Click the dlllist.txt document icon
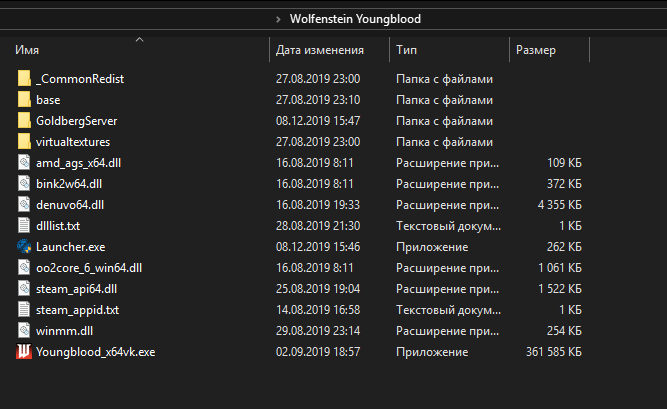Viewport: 667px width, 409px height. pyautogui.click(x=24, y=226)
